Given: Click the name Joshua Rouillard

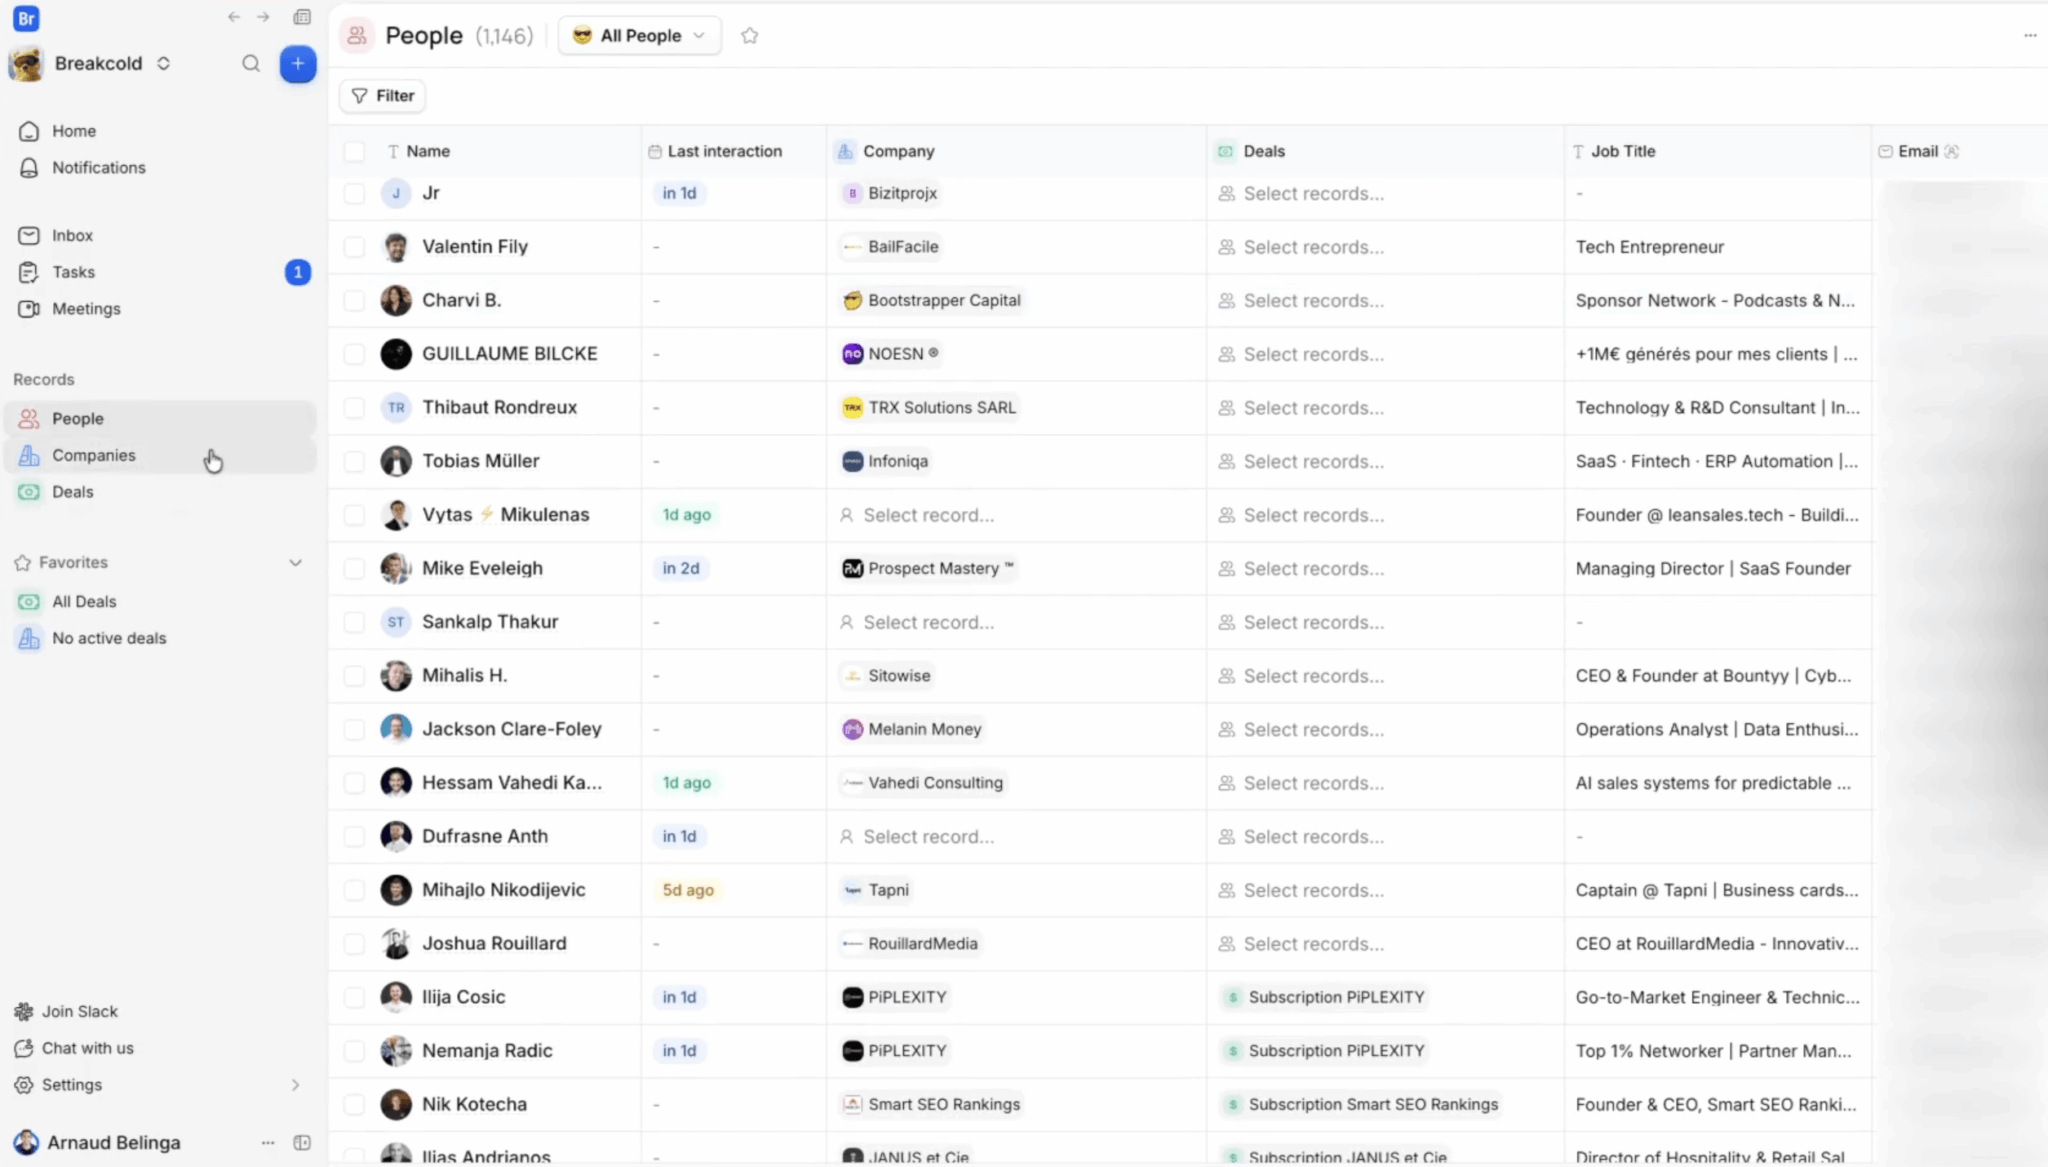Looking at the screenshot, I should coord(494,944).
